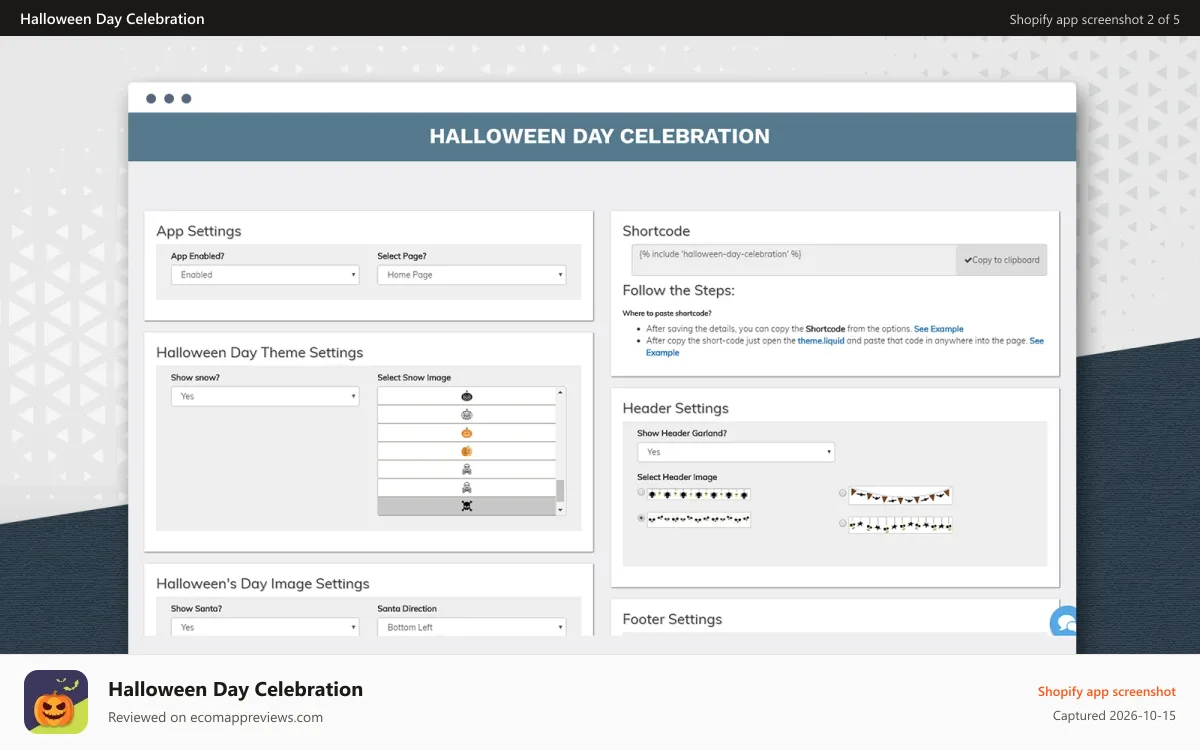Choose the tilted orange pumpkin snow image

point(466,451)
